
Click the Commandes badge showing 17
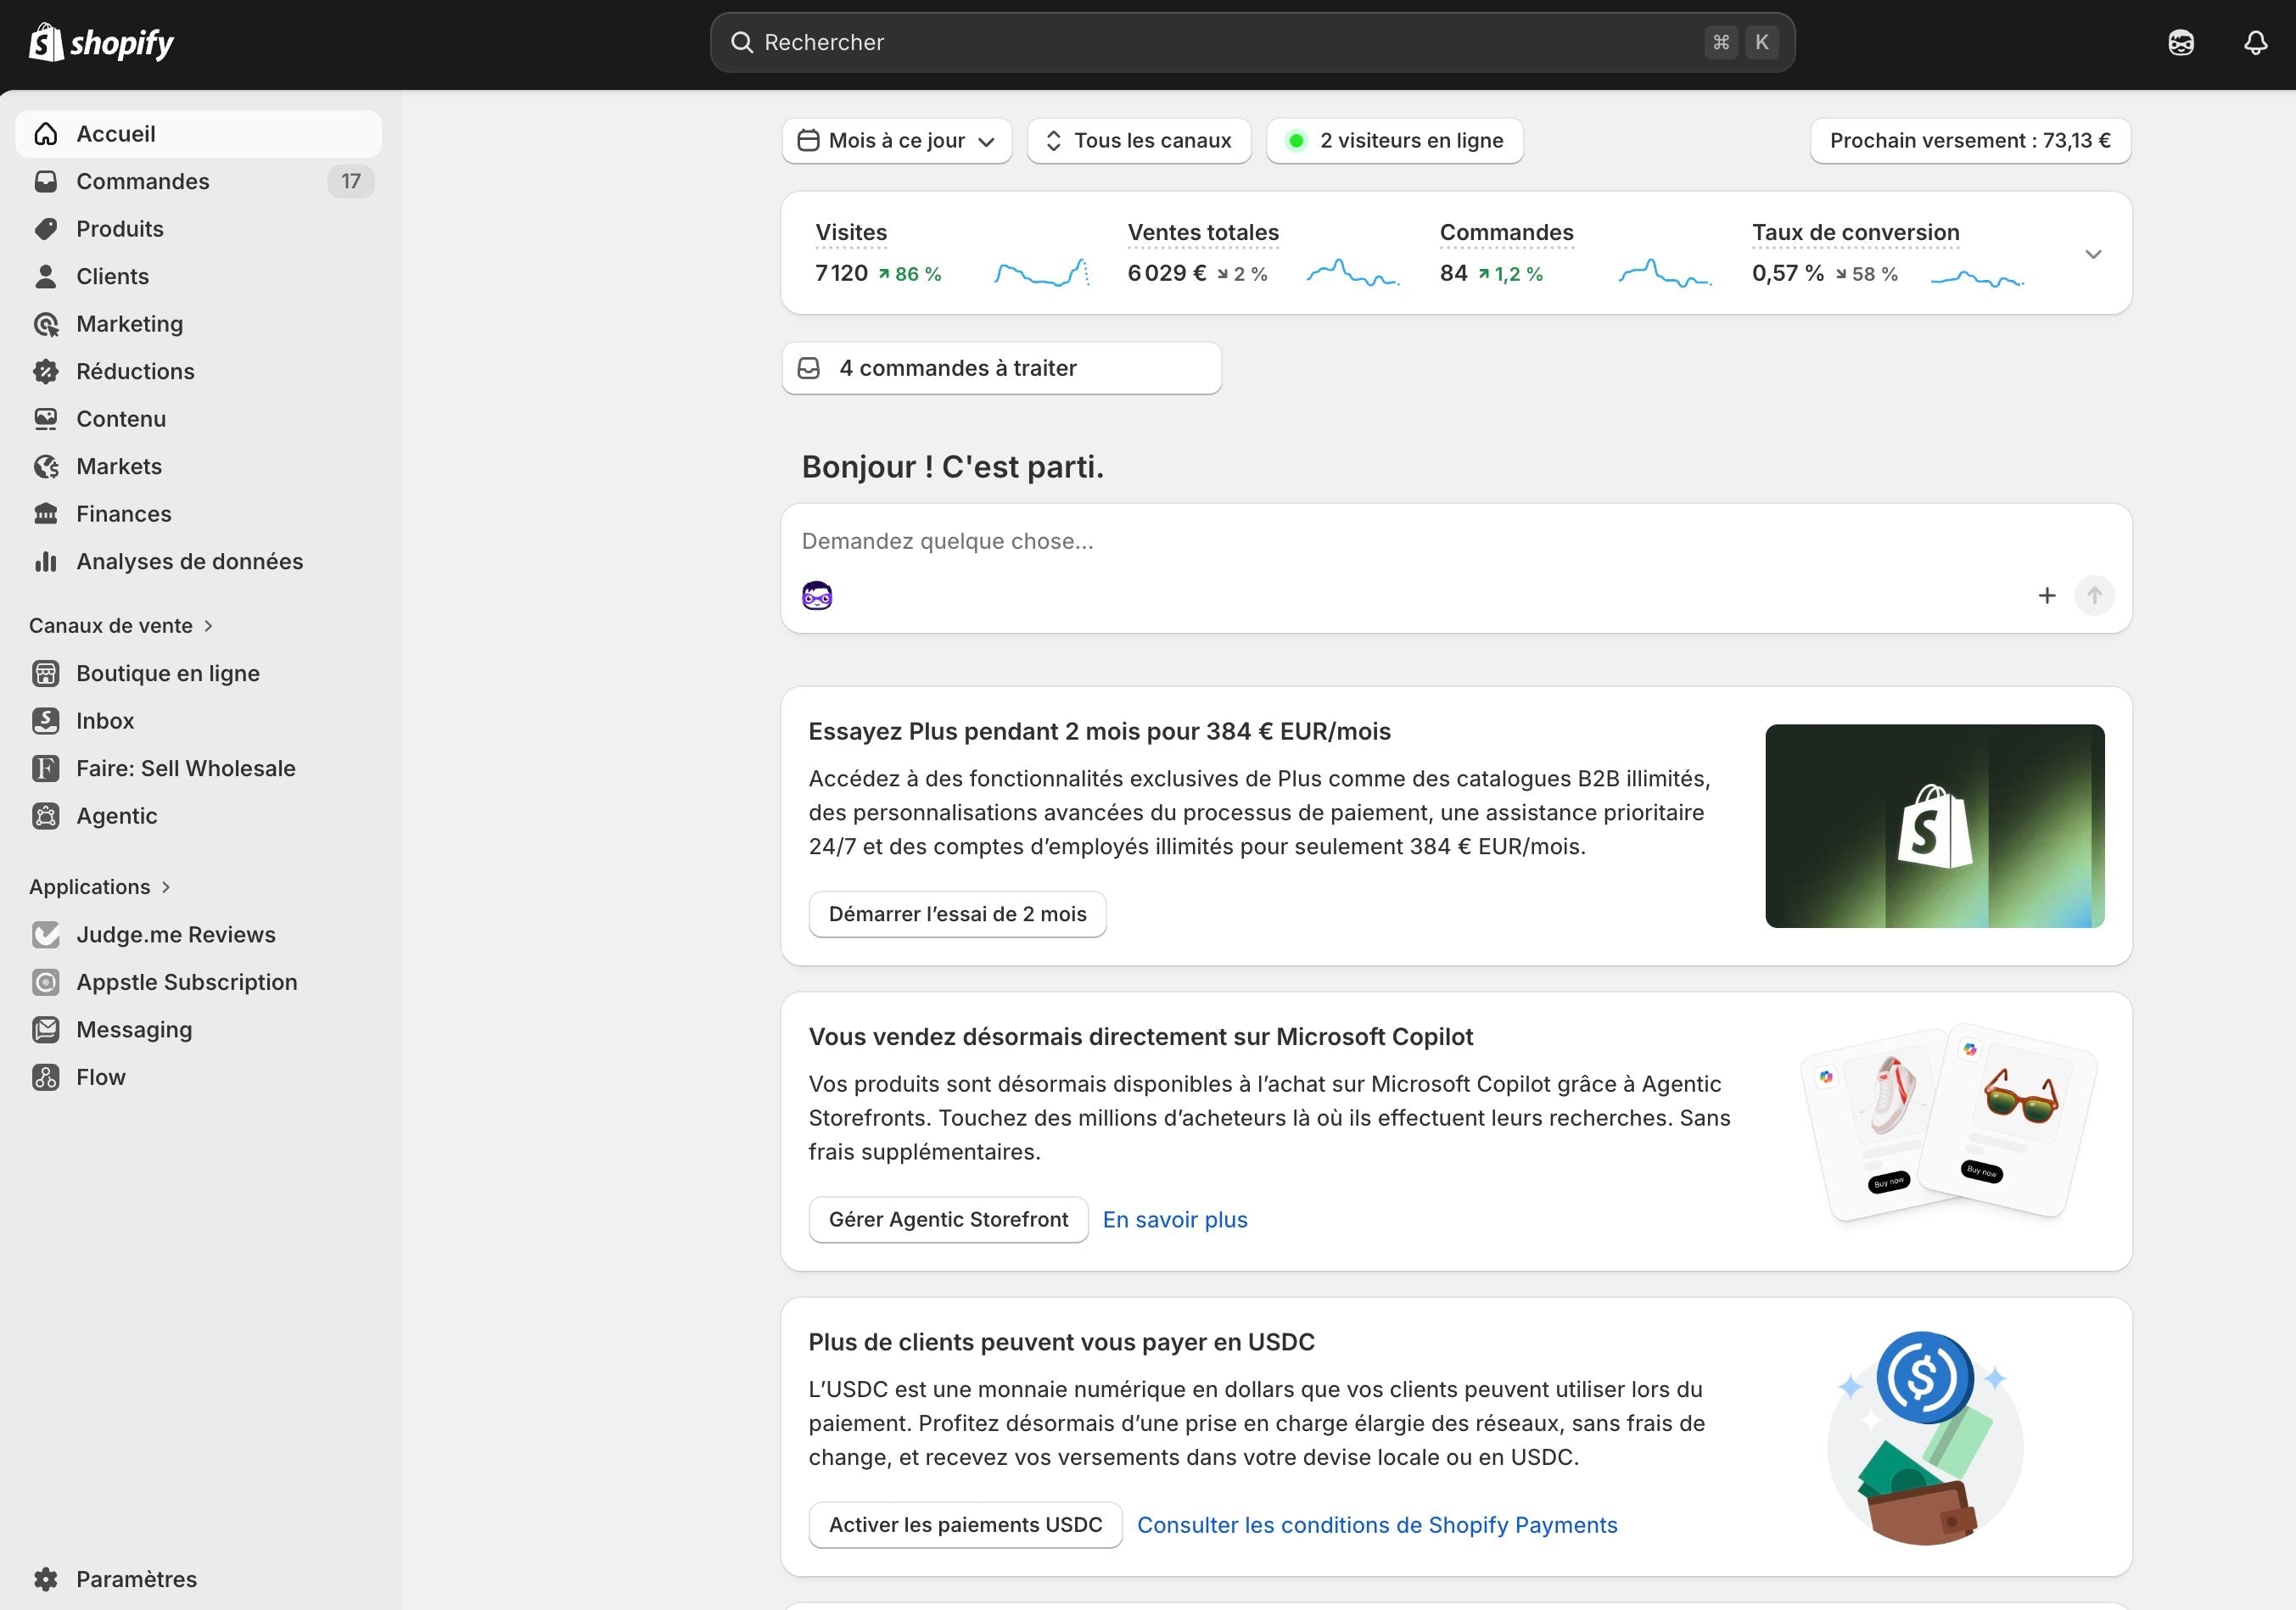click(x=350, y=181)
